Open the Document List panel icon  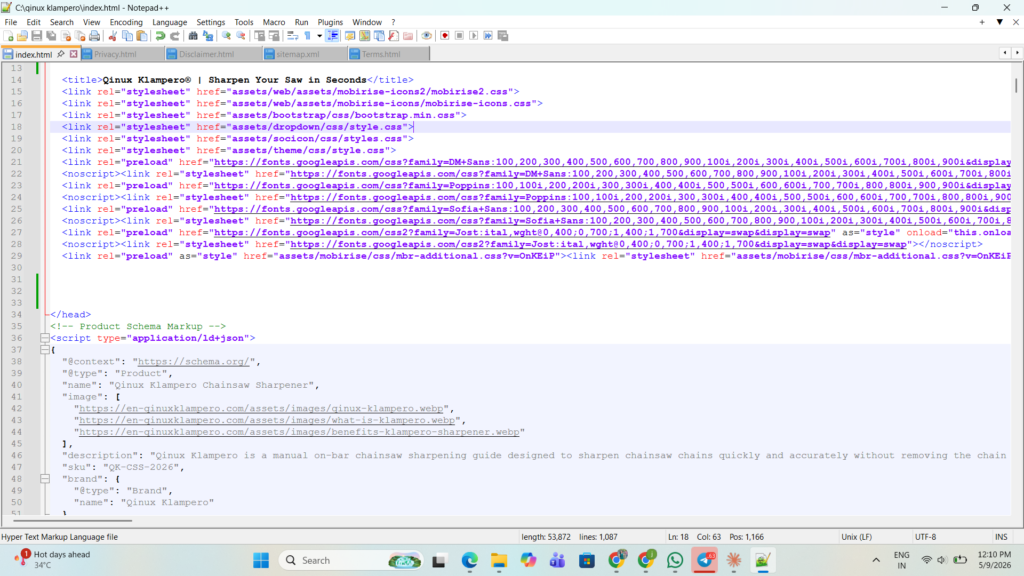pyautogui.click(x=379, y=36)
